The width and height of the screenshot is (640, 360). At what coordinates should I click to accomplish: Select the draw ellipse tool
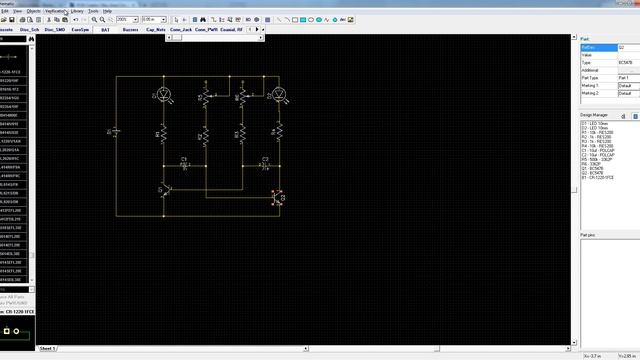click(x=311, y=20)
